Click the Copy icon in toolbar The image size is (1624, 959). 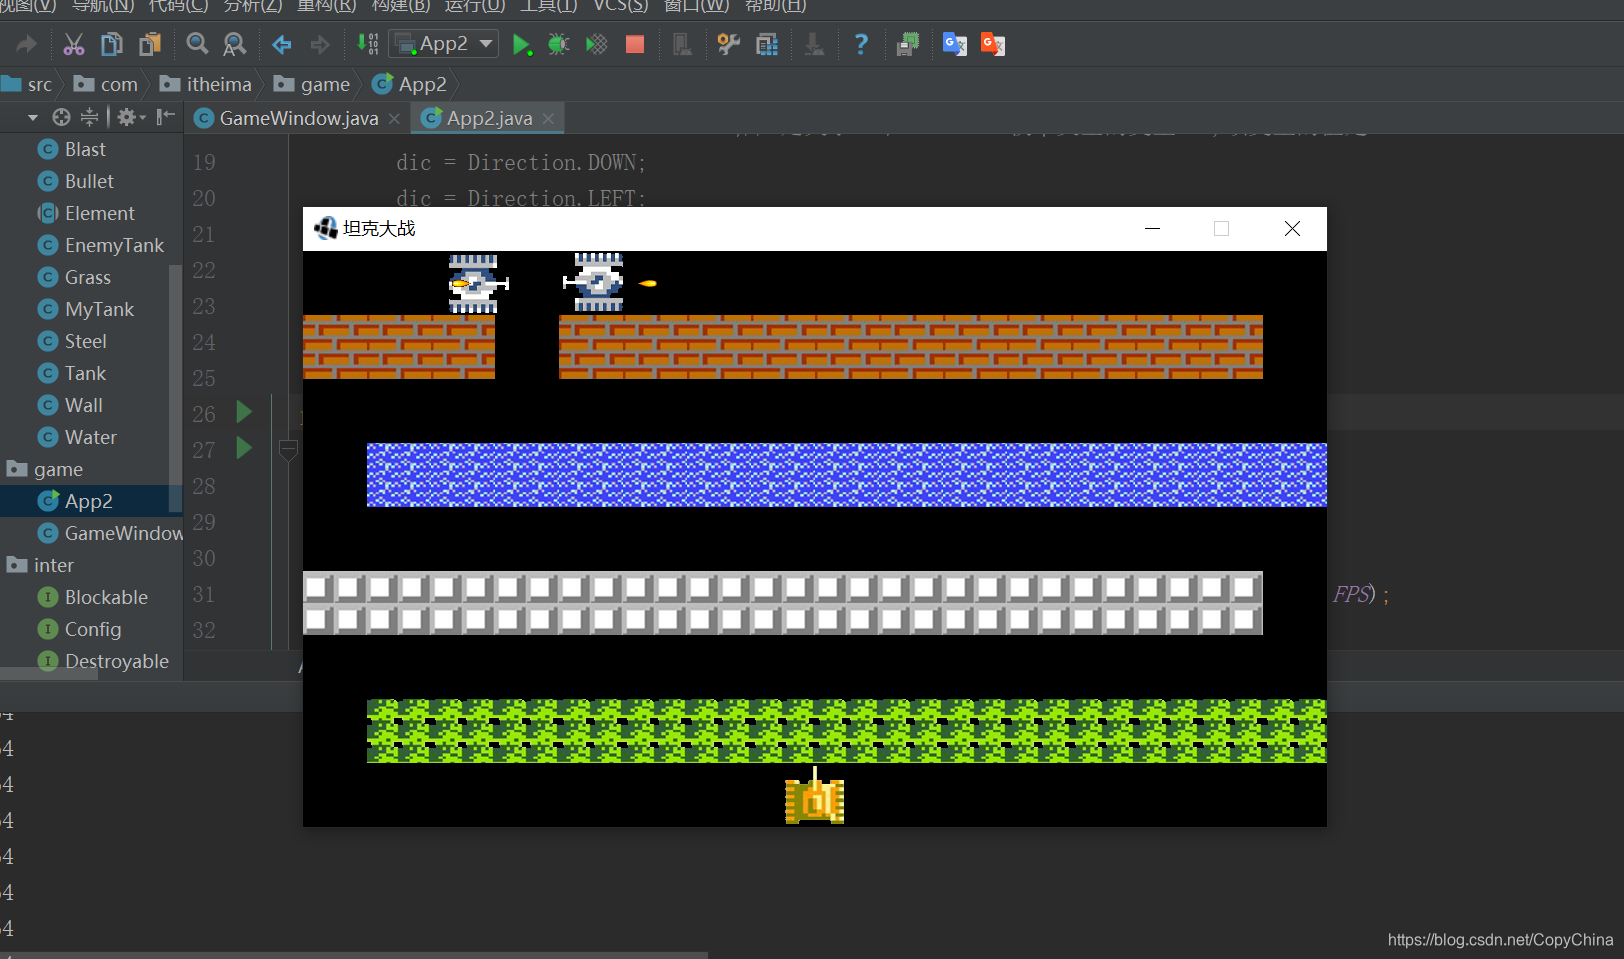point(112,44)
